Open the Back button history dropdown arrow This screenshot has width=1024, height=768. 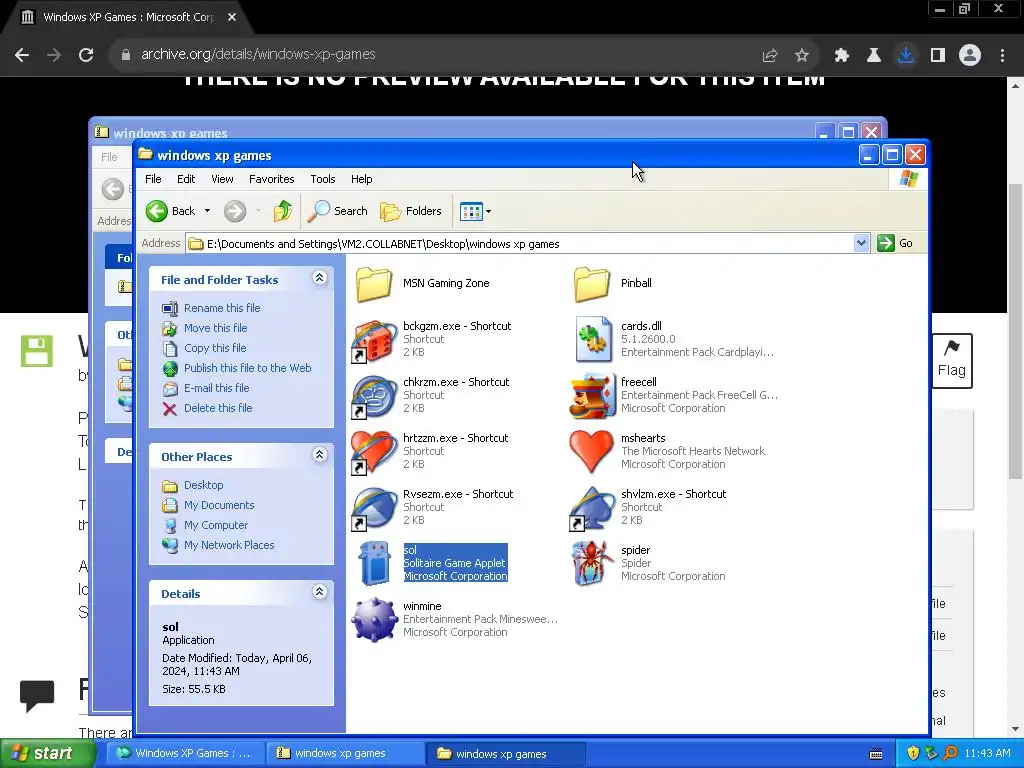click(207, 211)
